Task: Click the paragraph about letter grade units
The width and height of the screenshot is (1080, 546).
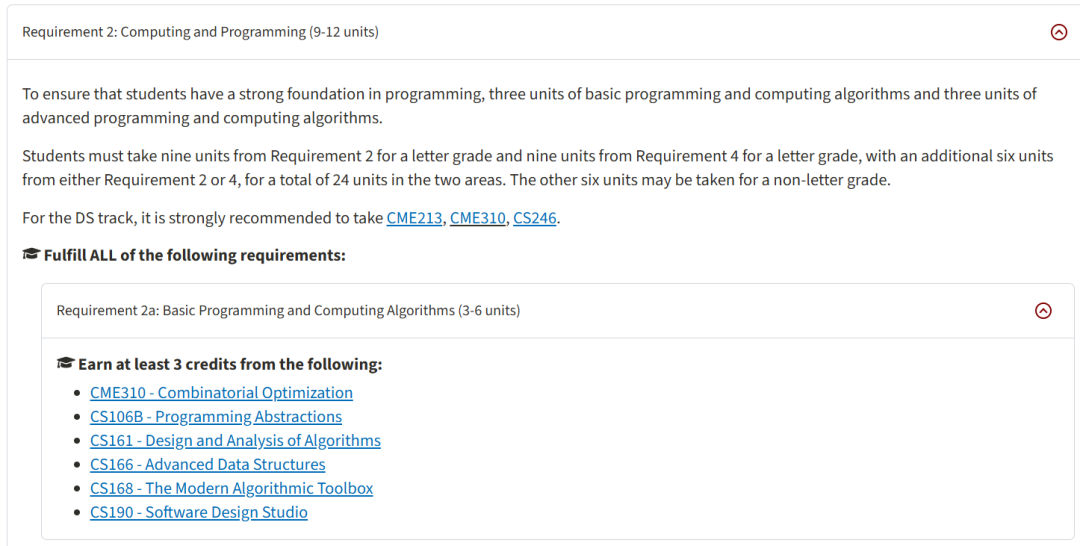Action: coord(537,168)
